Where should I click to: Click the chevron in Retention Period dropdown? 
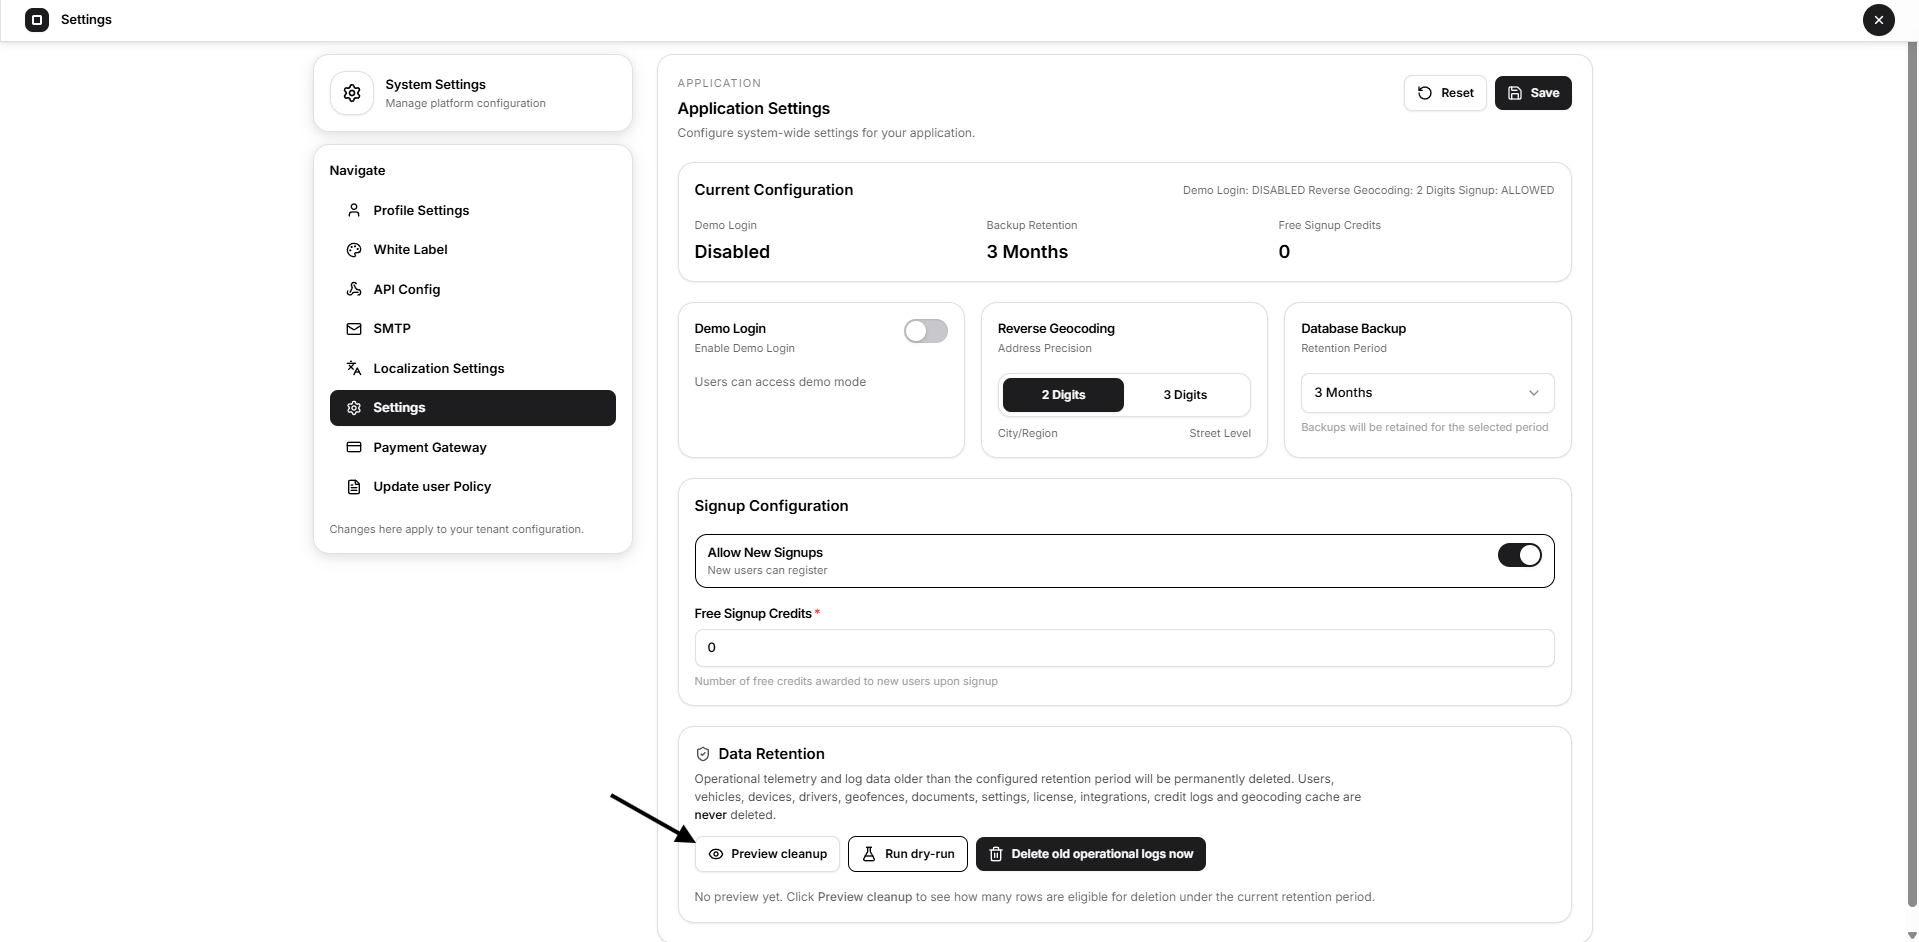[x=1534, y=393]
